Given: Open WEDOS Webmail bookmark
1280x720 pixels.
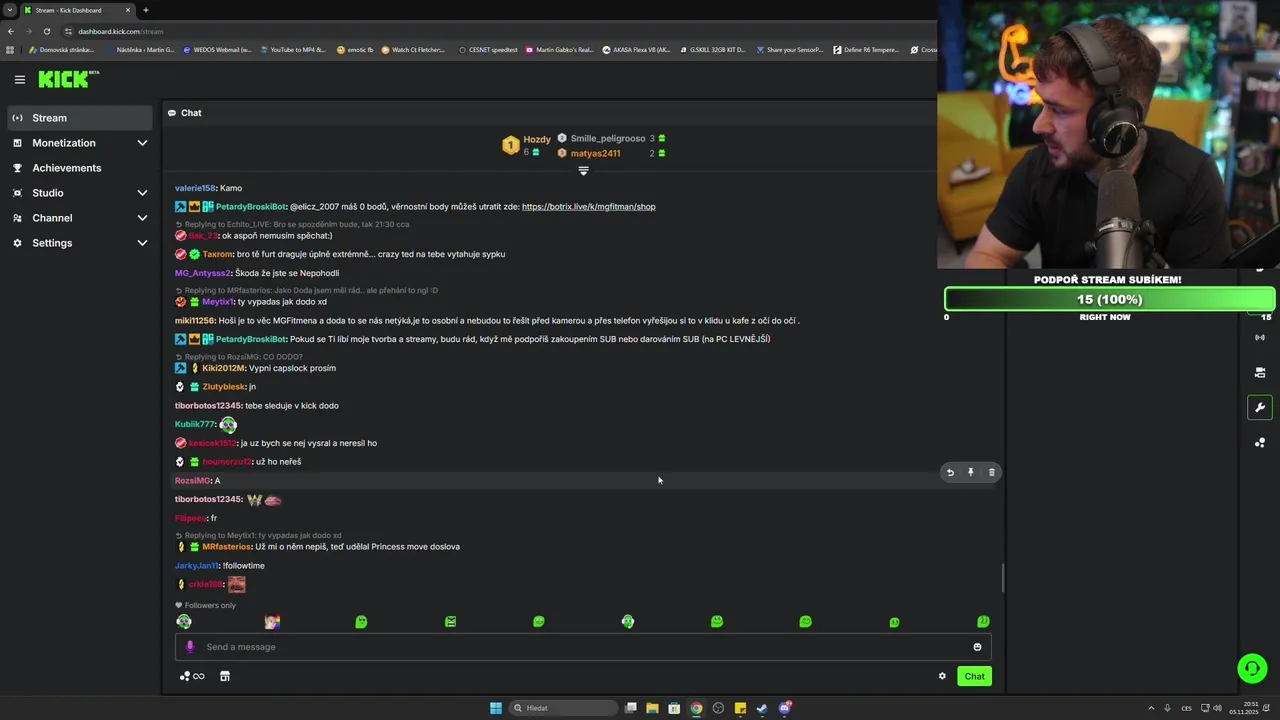Looking at the screenshot, I should pos(216,49).
